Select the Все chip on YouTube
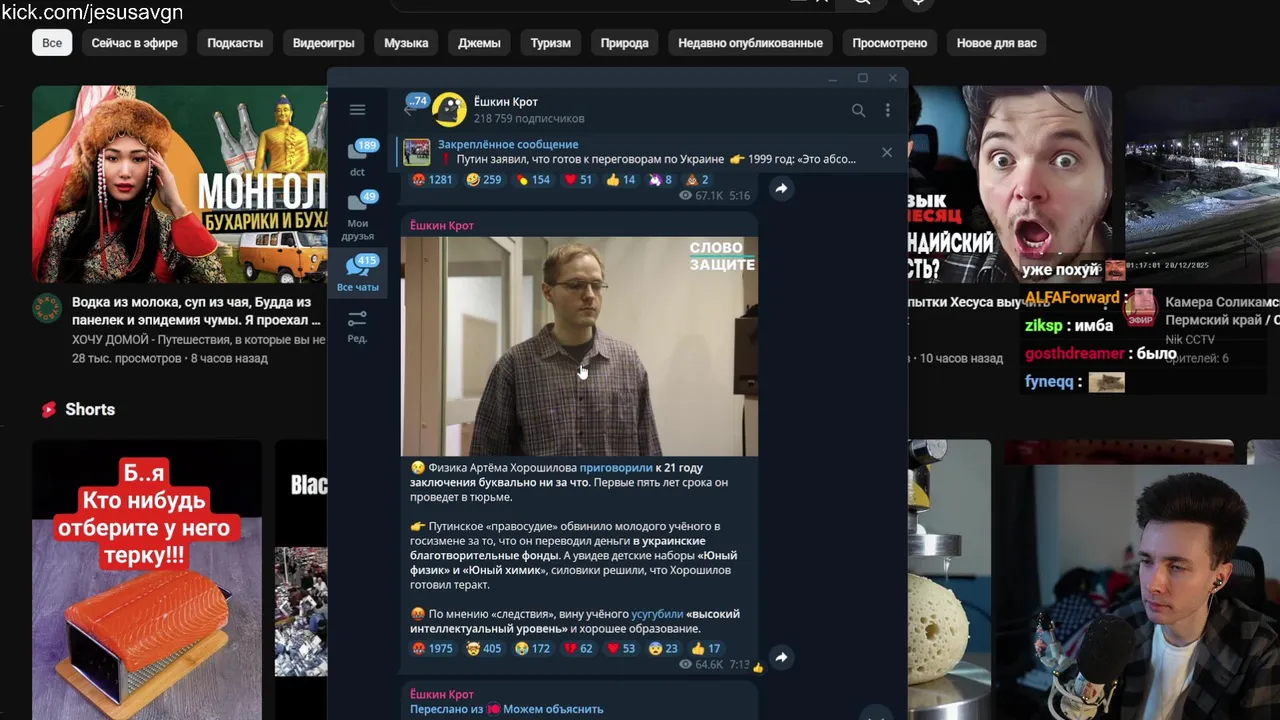Viewport: 1280px width, 720px height. pyautogui.click(x=52, y=43)
